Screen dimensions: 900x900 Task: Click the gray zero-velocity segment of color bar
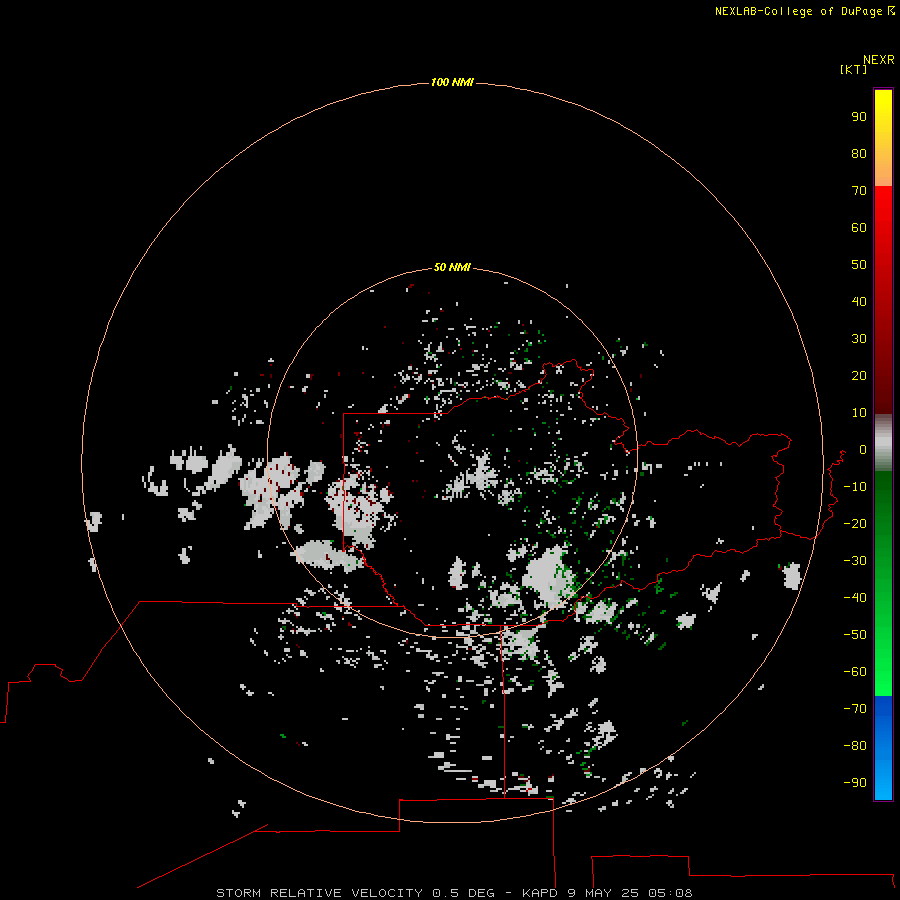pos(883,443)
